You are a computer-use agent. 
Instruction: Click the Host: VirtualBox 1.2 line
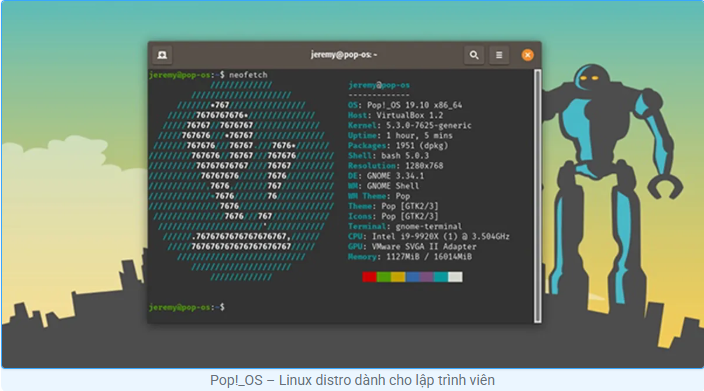click(x=396, y=115)
